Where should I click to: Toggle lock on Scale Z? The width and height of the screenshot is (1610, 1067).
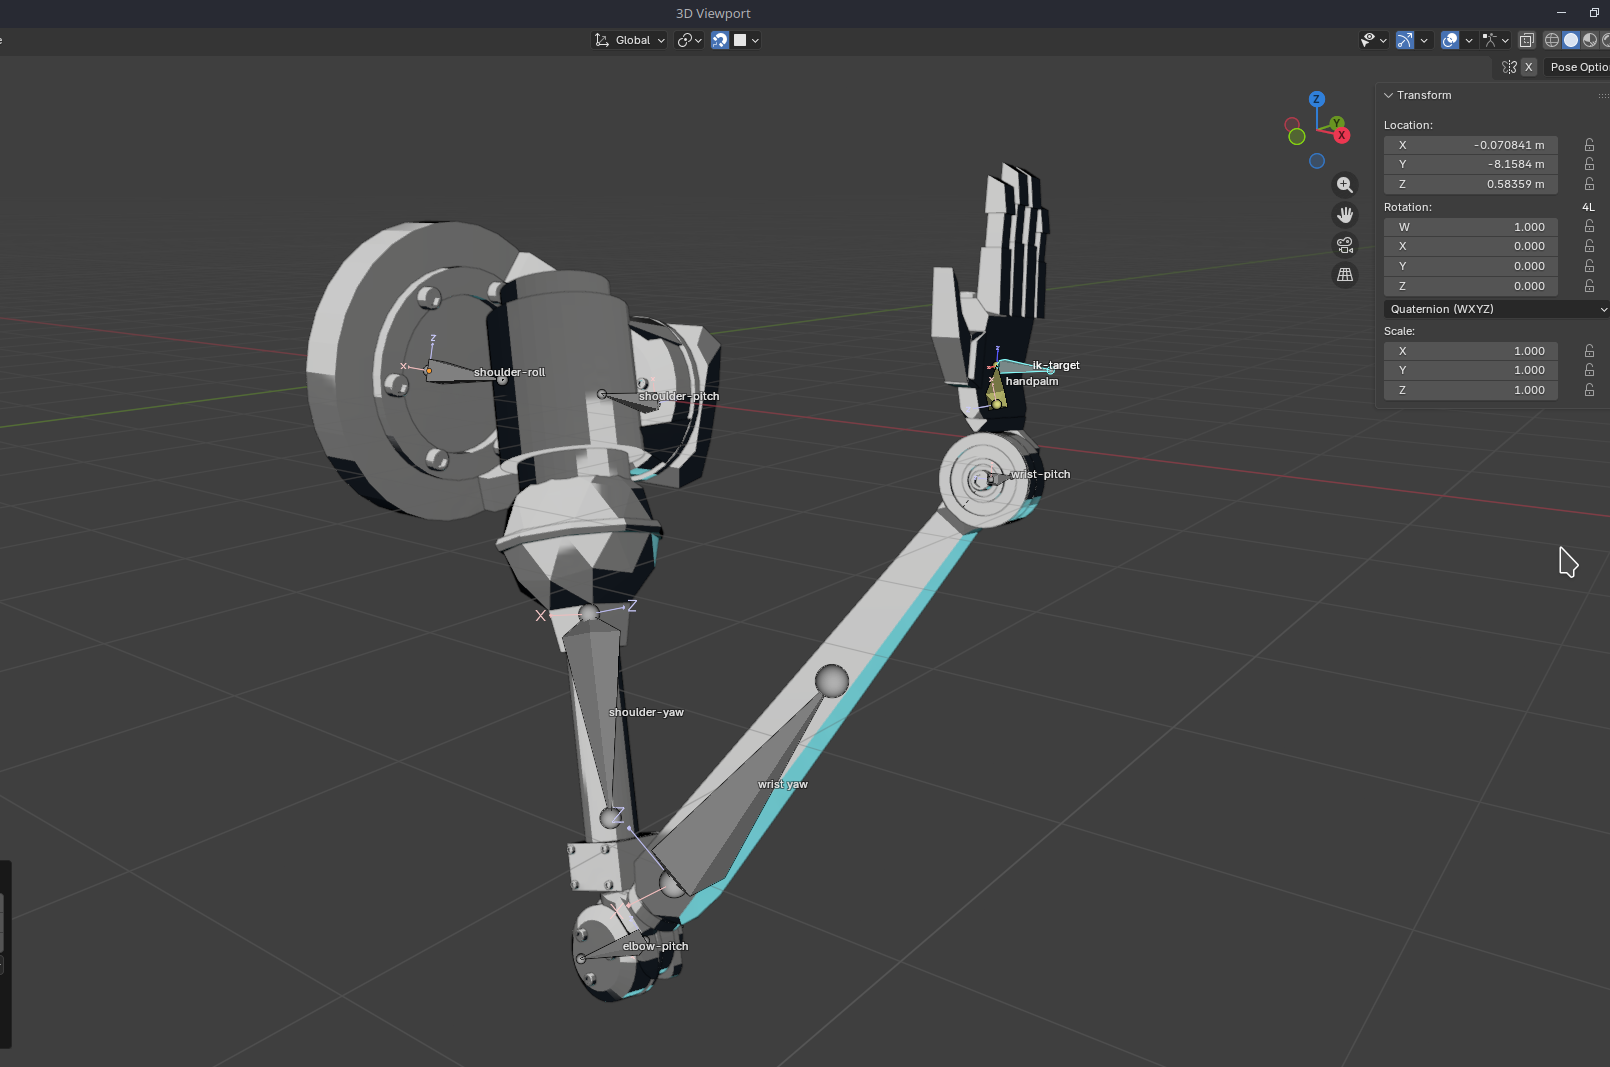click(x=1589, y=390)
